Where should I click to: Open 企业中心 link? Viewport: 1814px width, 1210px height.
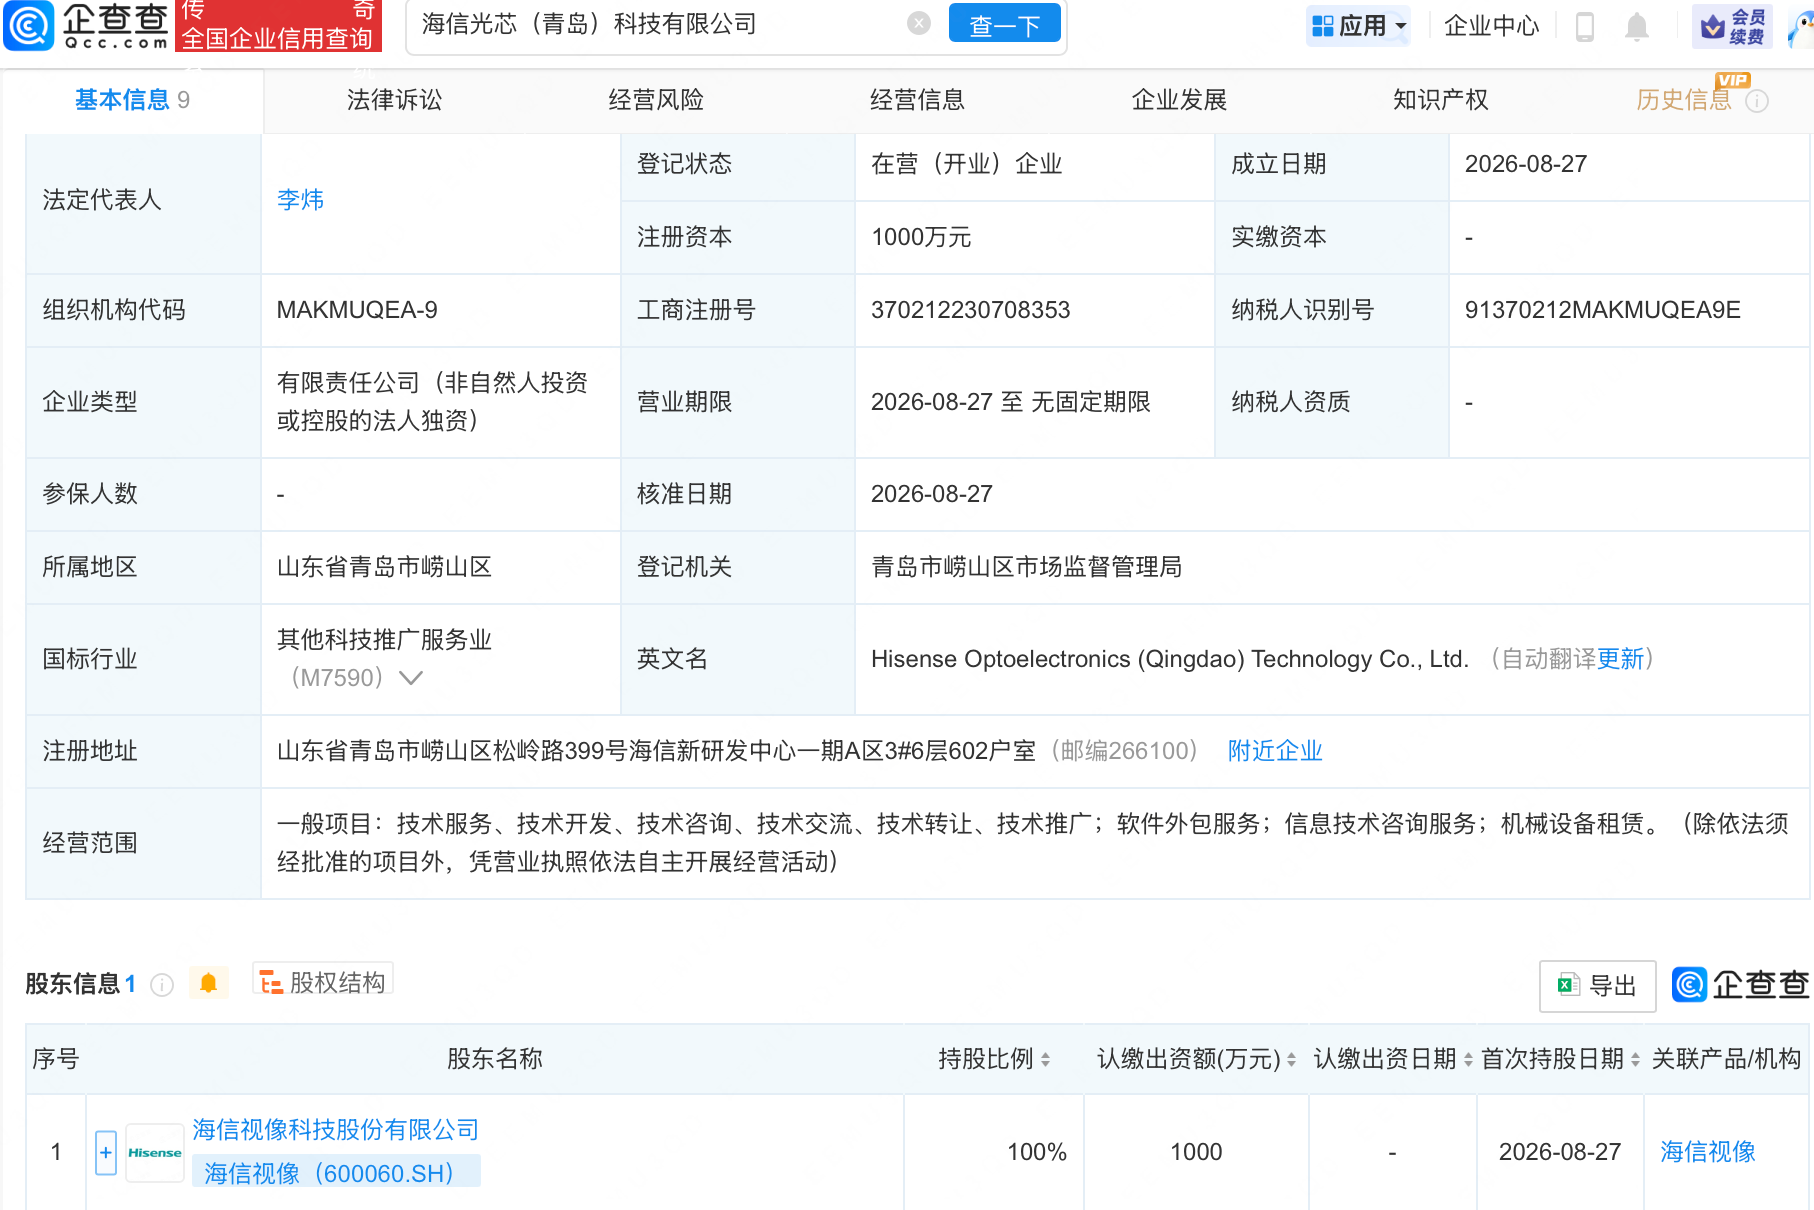[1491, 26]
